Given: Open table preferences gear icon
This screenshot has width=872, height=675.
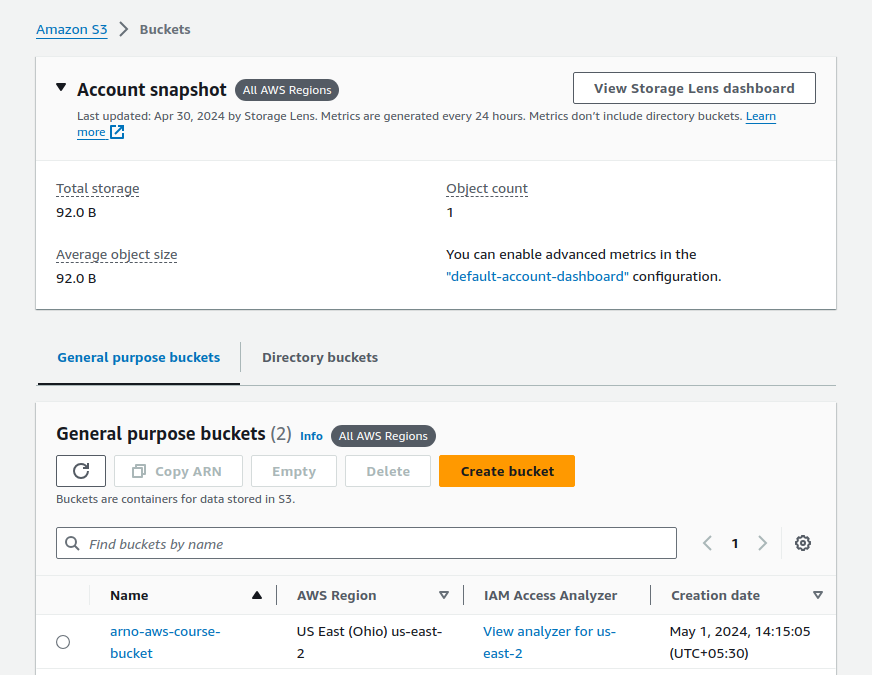Looking at the screenshot, I should tap(802, 543).
